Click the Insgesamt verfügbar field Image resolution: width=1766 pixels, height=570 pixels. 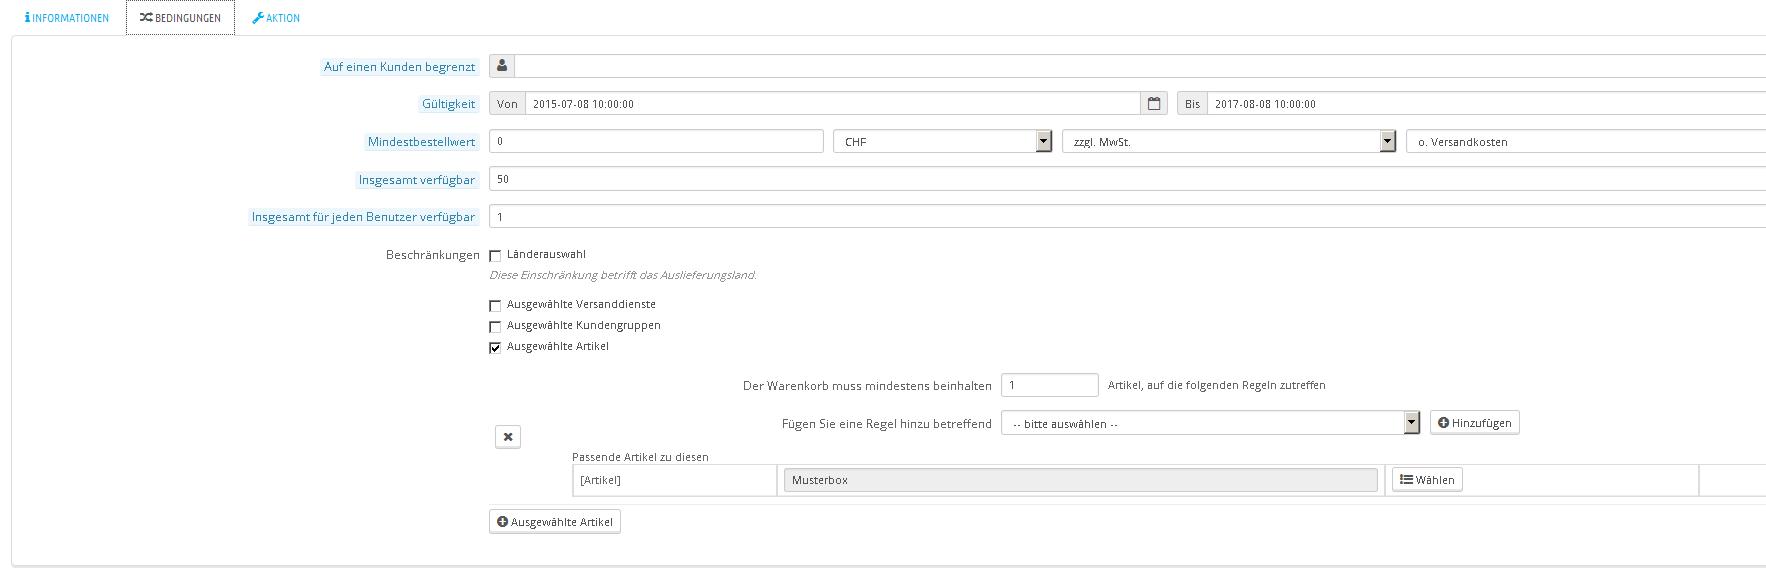[1127, 179]
